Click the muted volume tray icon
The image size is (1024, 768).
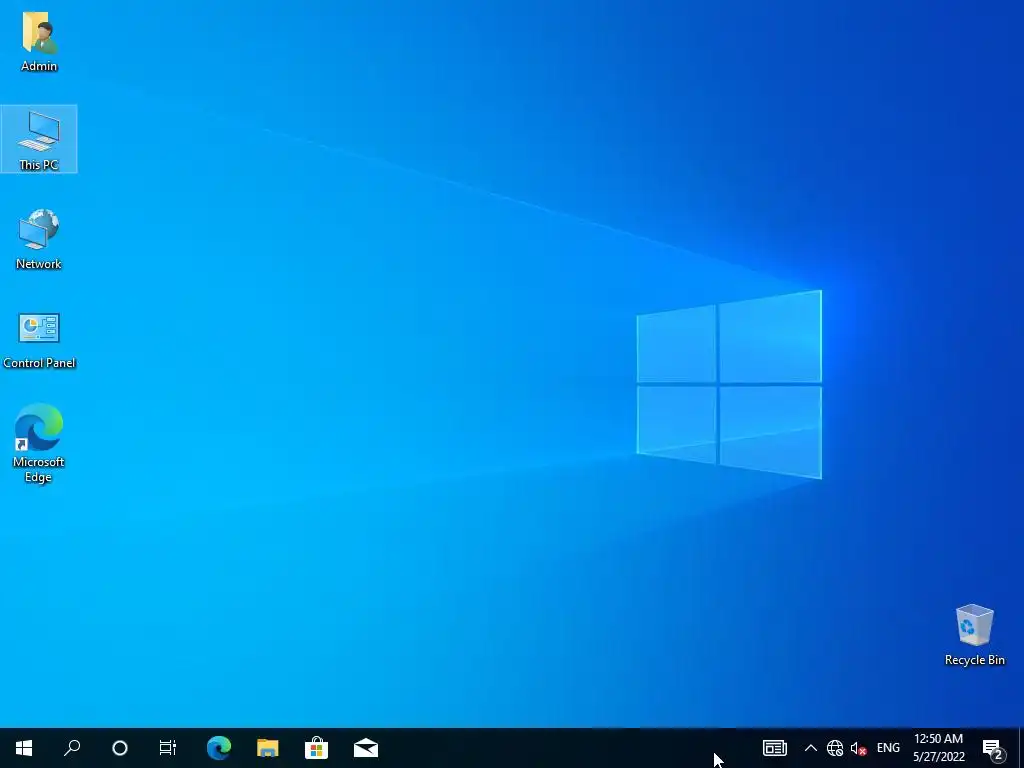tap(858, 748)
